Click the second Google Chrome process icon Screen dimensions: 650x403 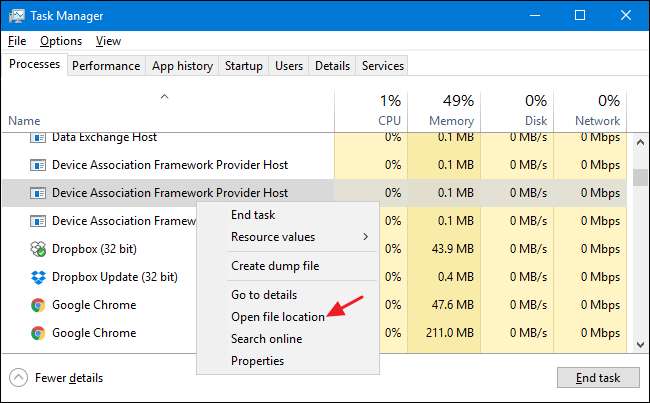[38, 333]
